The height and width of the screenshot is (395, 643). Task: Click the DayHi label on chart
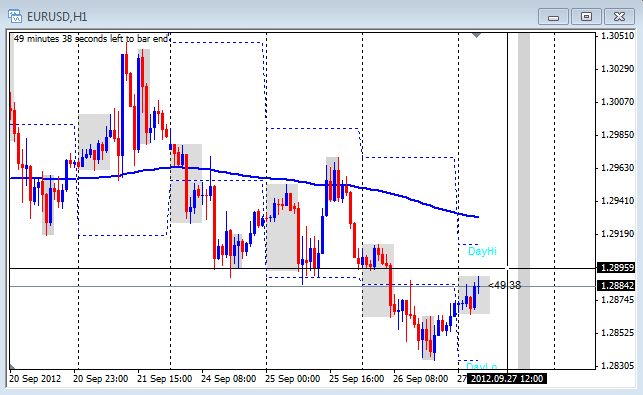point(482,251)
